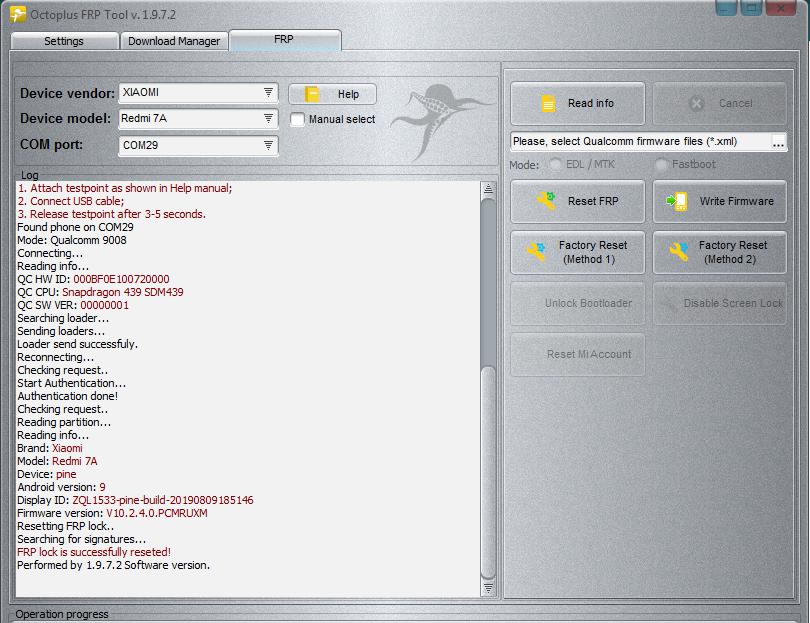The image size is (810, 623).
Task: Click log line 'Resetting FRP lock..'
Action: [66, 526]
